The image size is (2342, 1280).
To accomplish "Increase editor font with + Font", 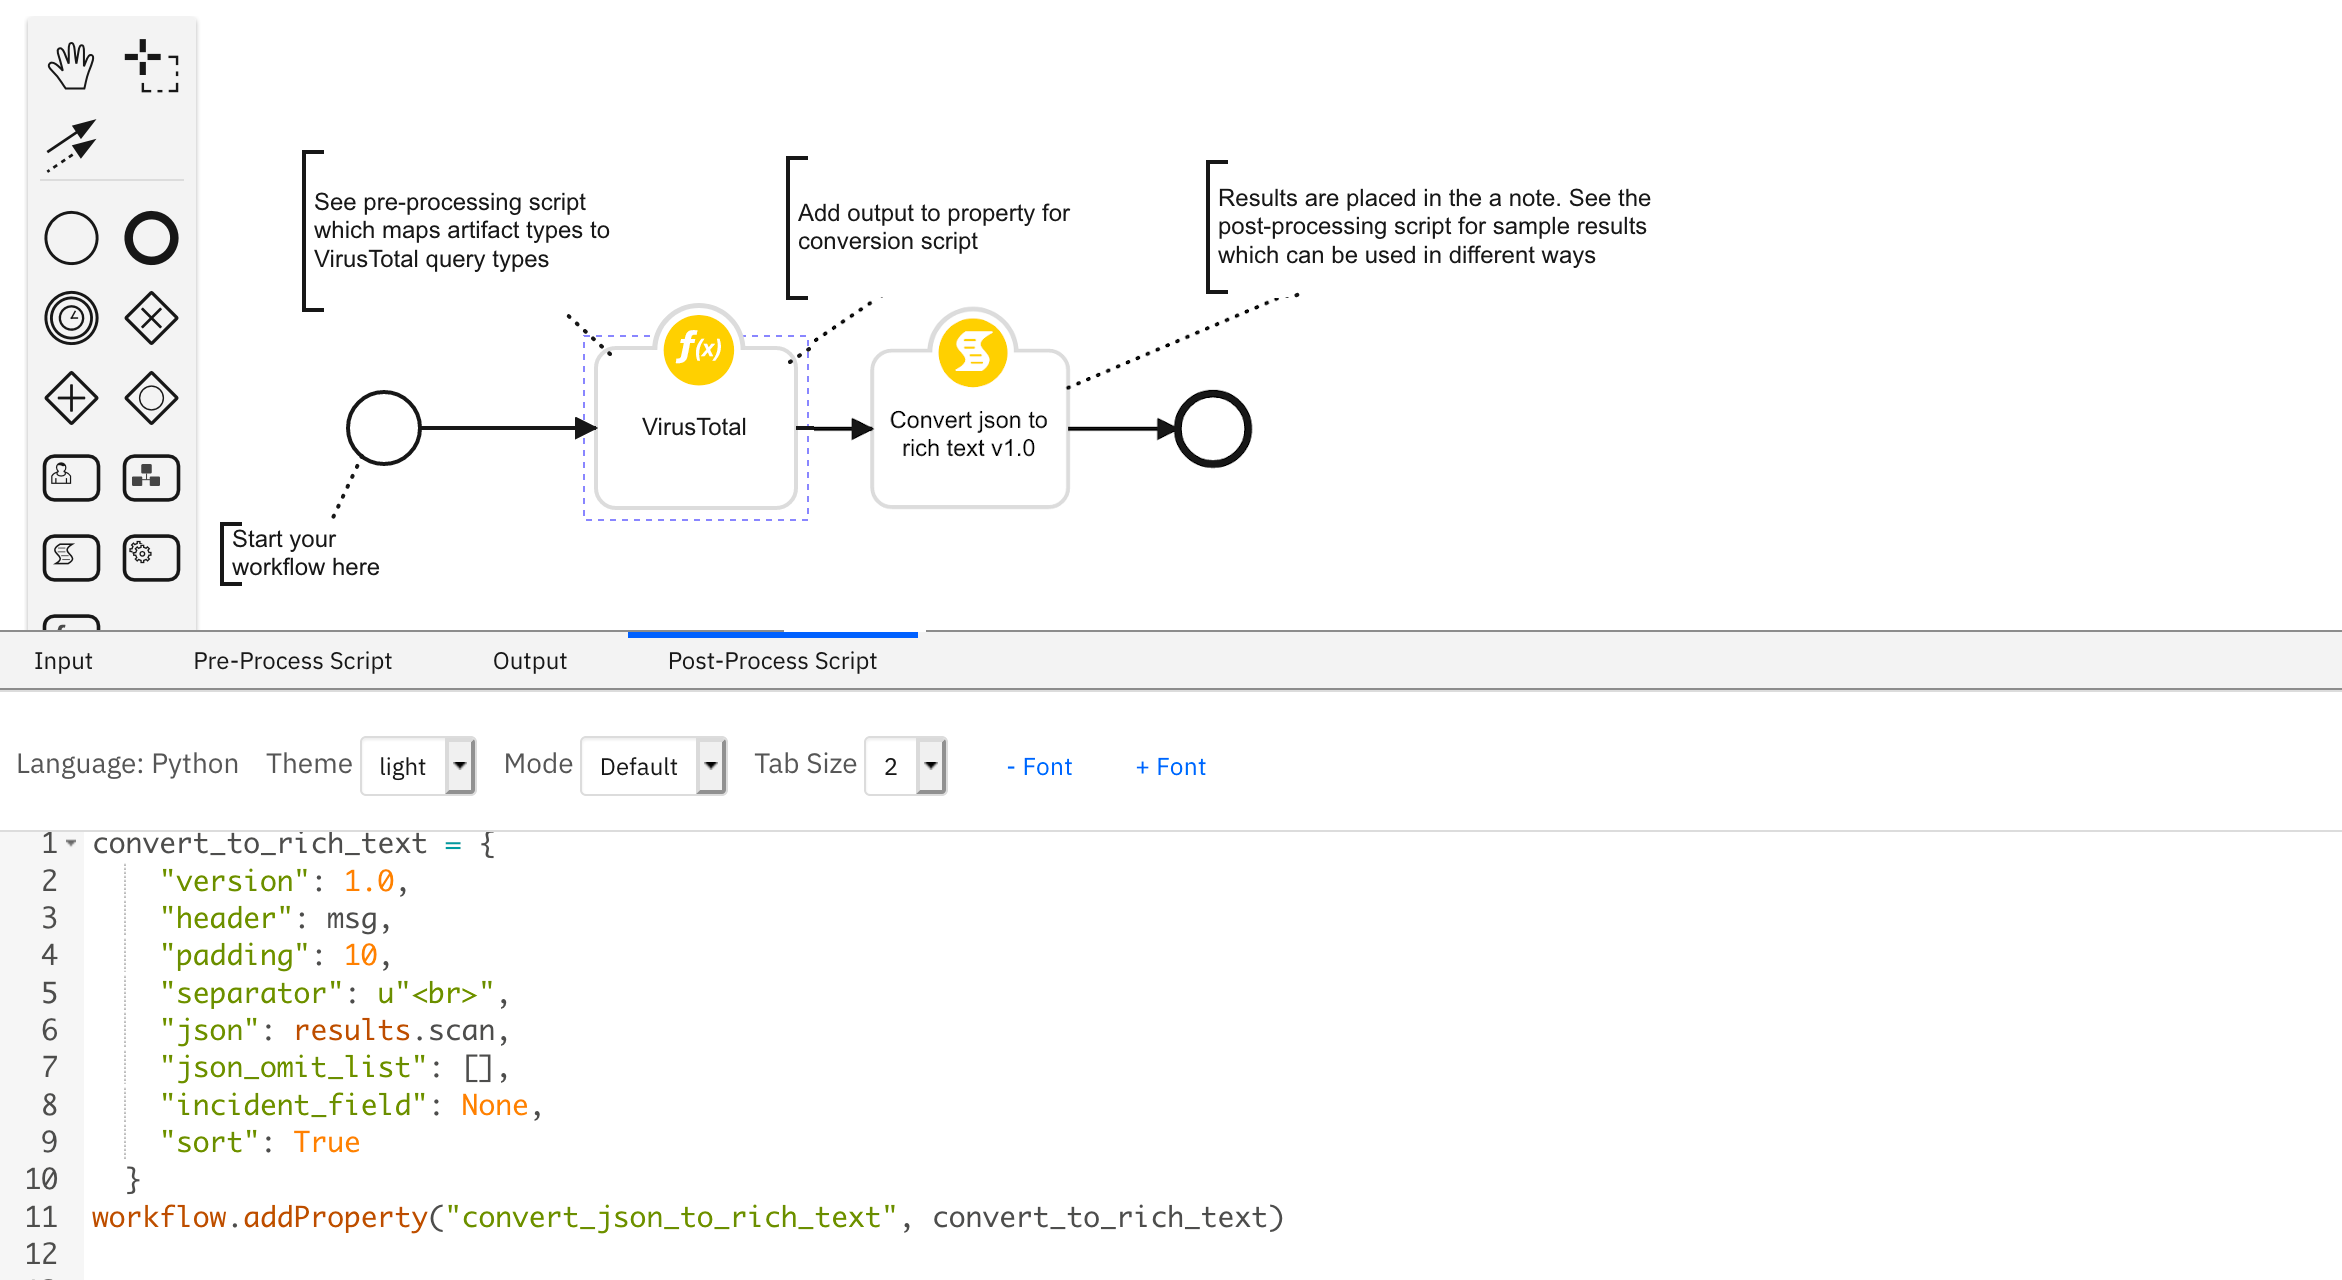I will [x=1171, y=767].
